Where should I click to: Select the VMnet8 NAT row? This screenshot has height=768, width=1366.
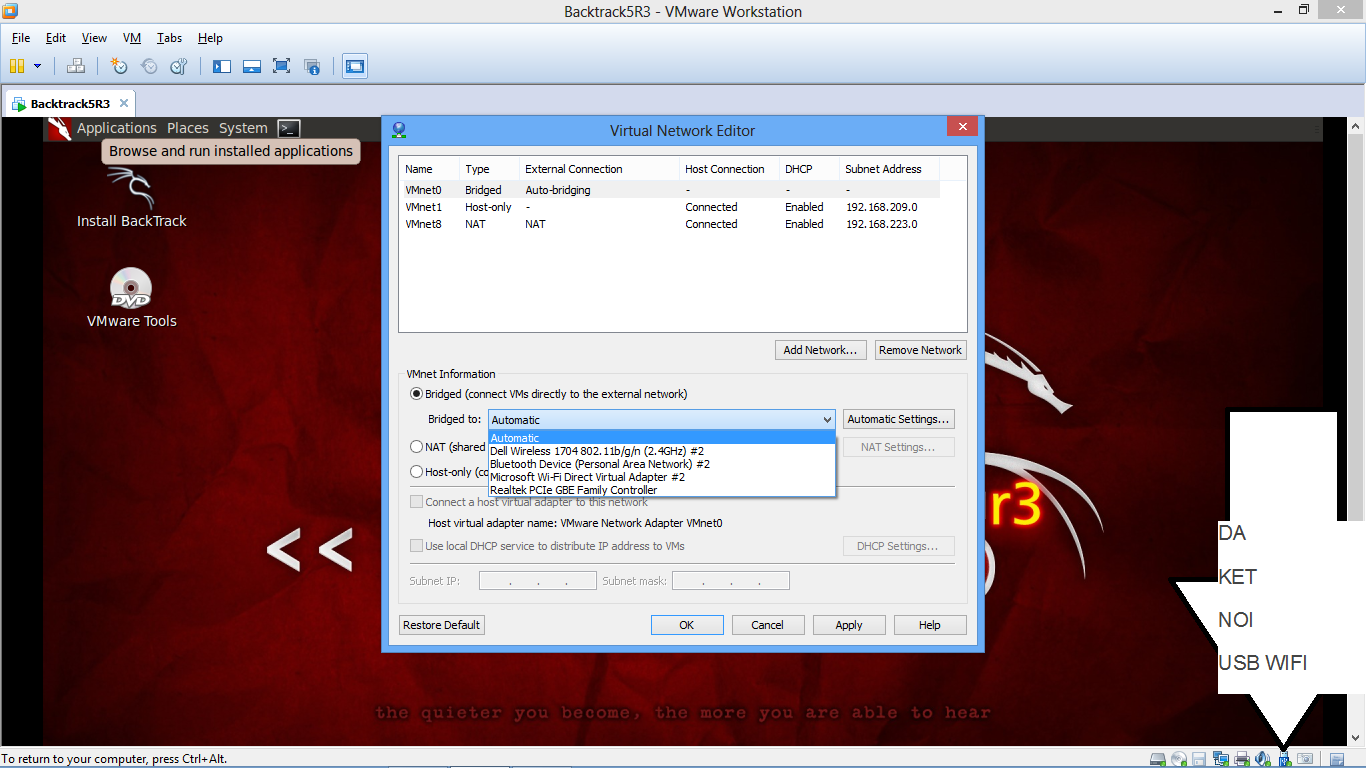click(670, 224)
